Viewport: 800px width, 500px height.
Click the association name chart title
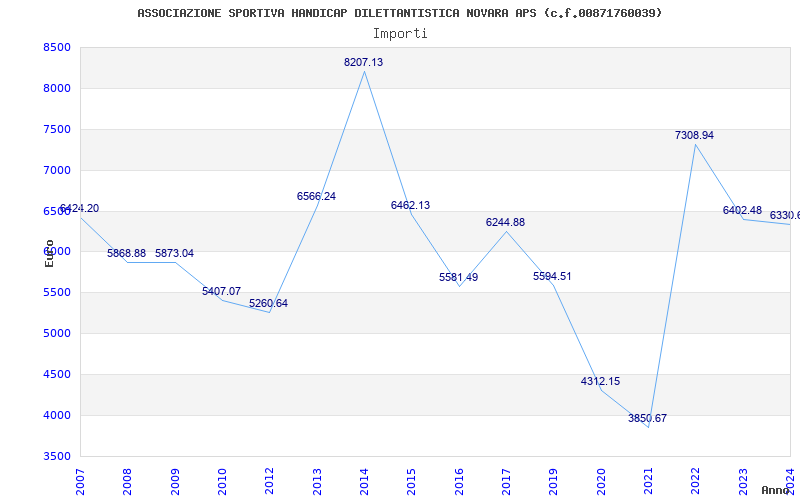[400, 13]
